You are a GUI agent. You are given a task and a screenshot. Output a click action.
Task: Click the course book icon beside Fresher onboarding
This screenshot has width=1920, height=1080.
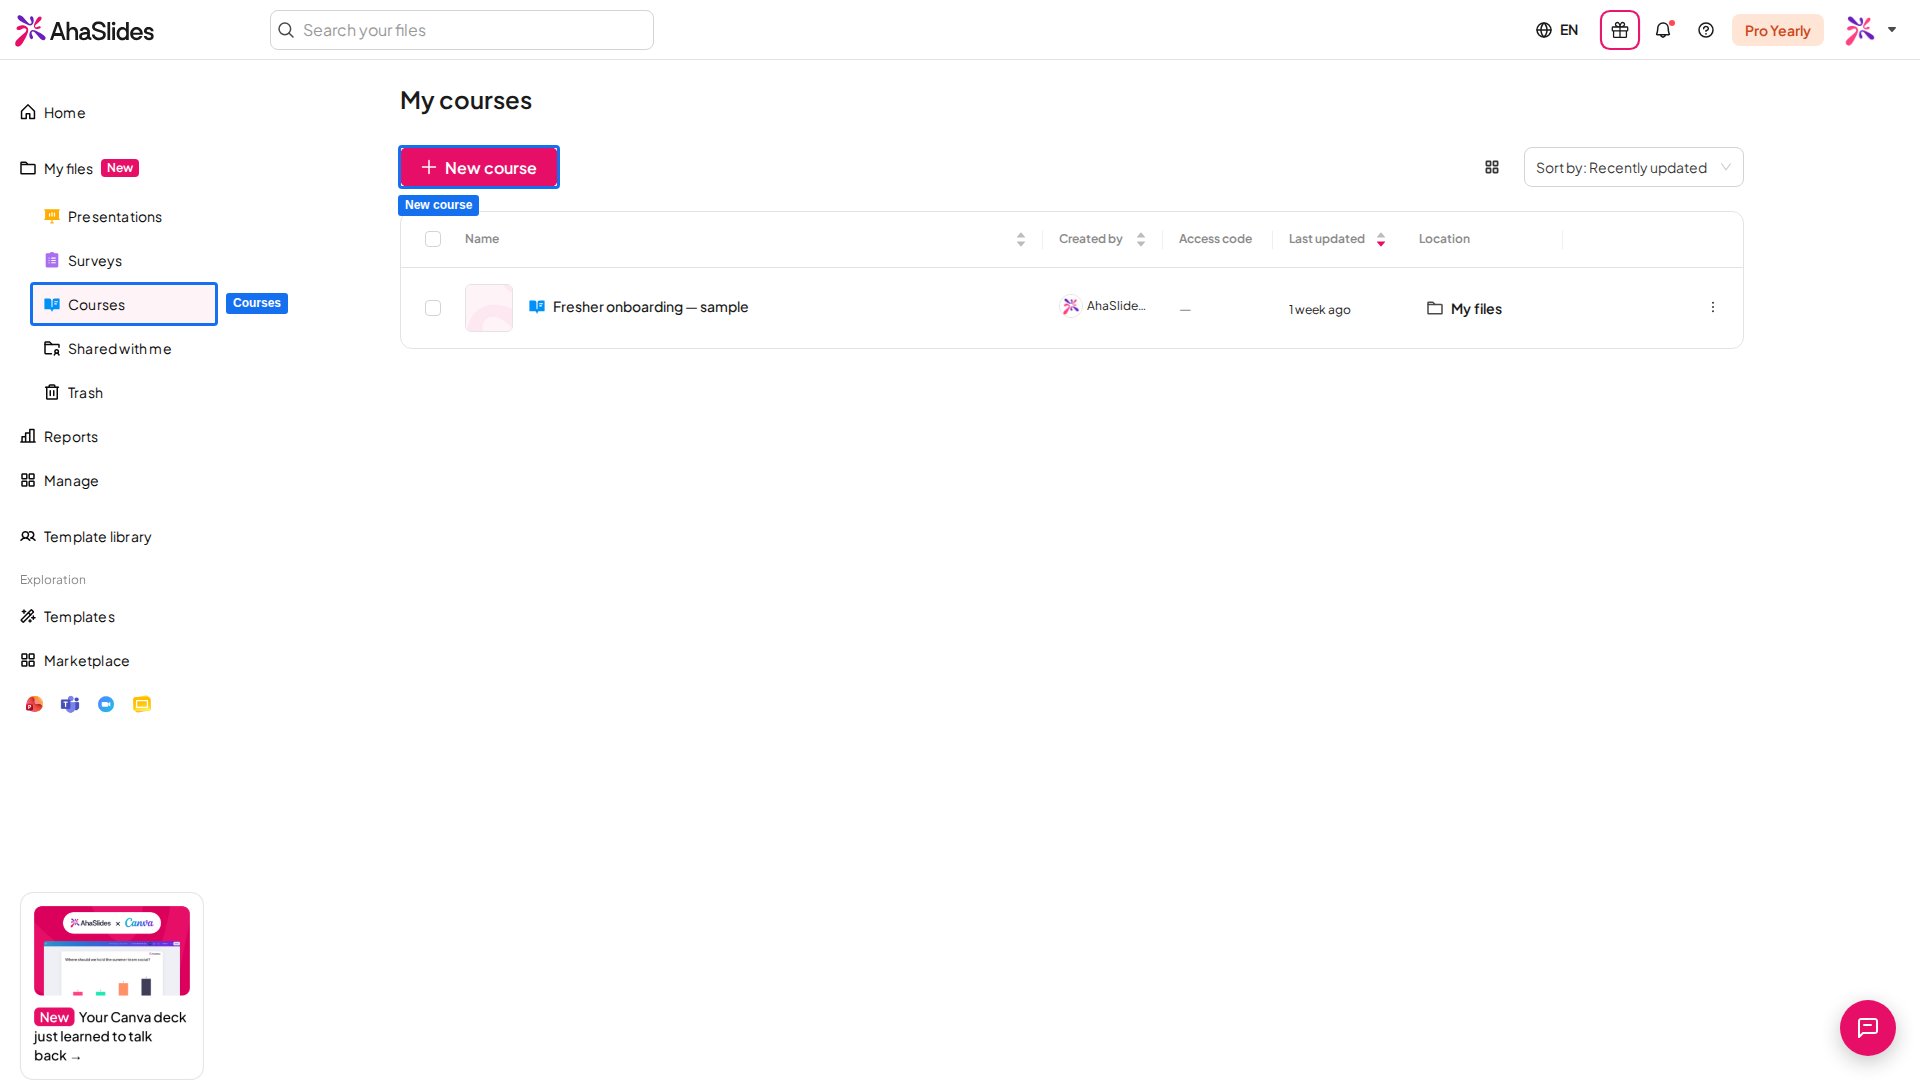537,307
